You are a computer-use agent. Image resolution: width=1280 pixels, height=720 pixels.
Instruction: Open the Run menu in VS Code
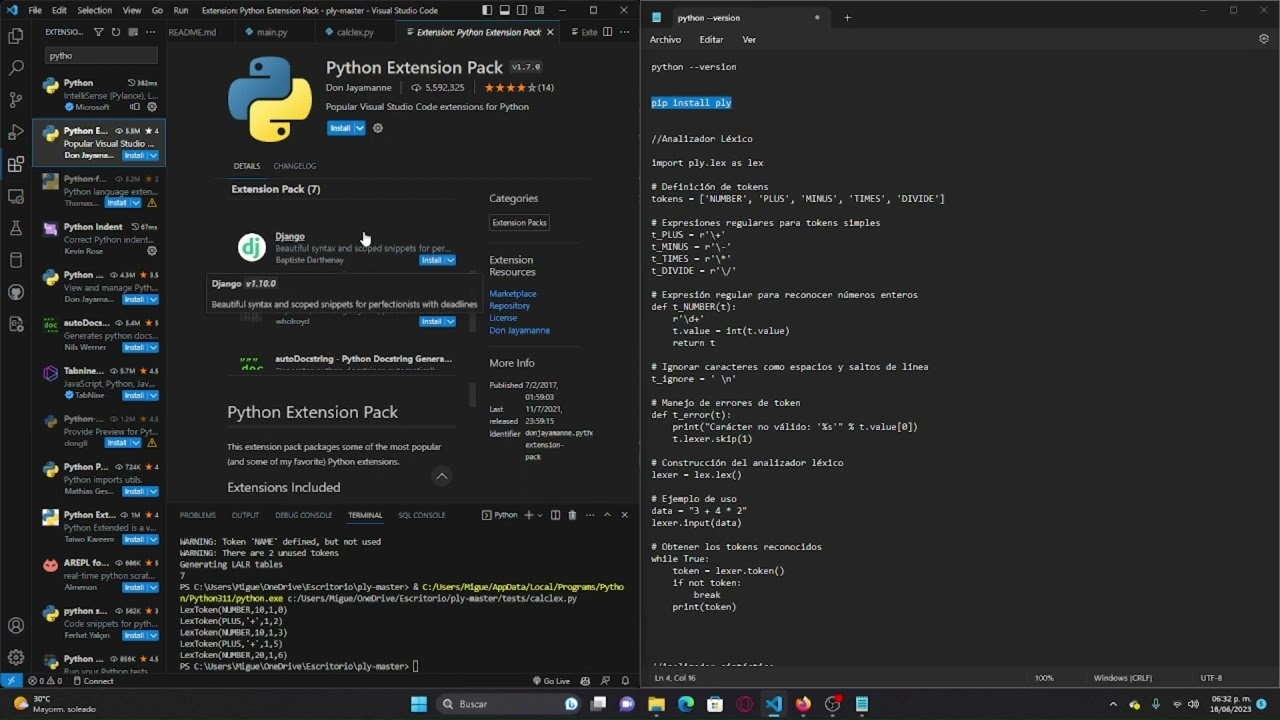pyautogui.click(x=180, y=10)
